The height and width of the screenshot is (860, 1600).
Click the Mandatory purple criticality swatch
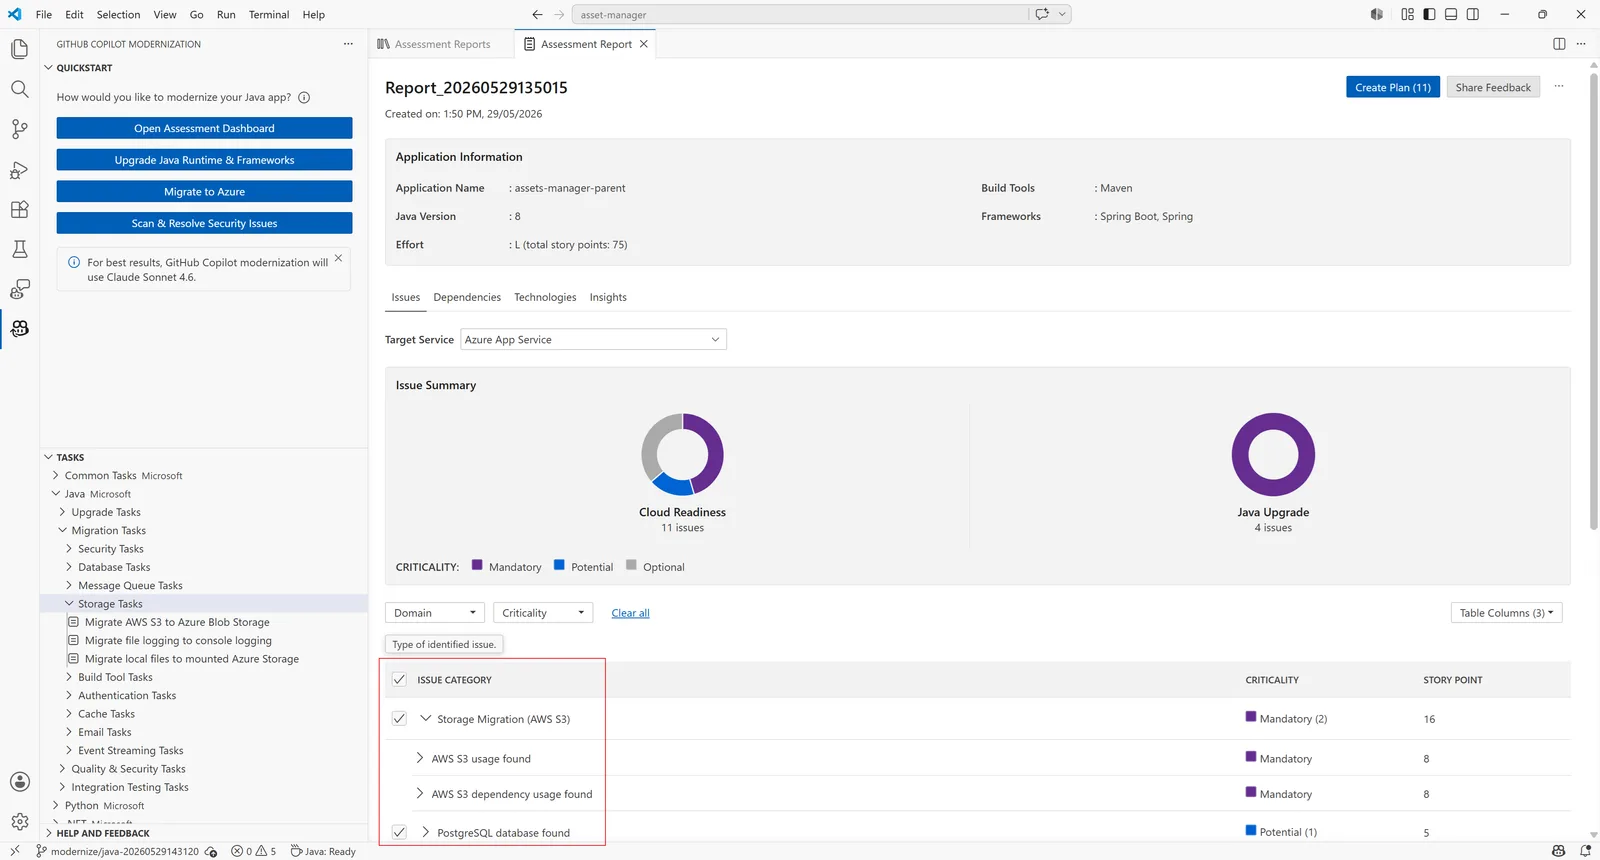coord(477,565)
